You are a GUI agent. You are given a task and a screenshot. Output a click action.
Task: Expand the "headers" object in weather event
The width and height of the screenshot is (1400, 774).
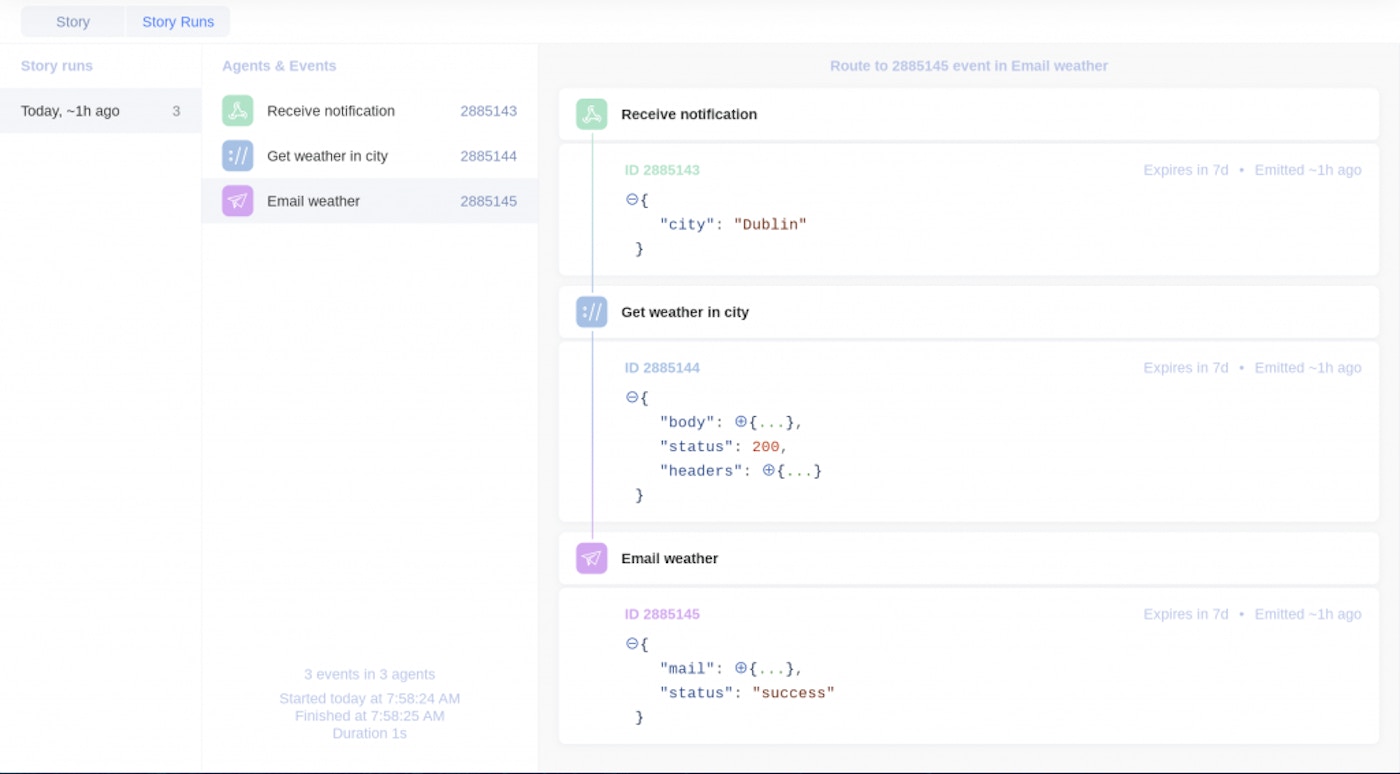[768, 470]
